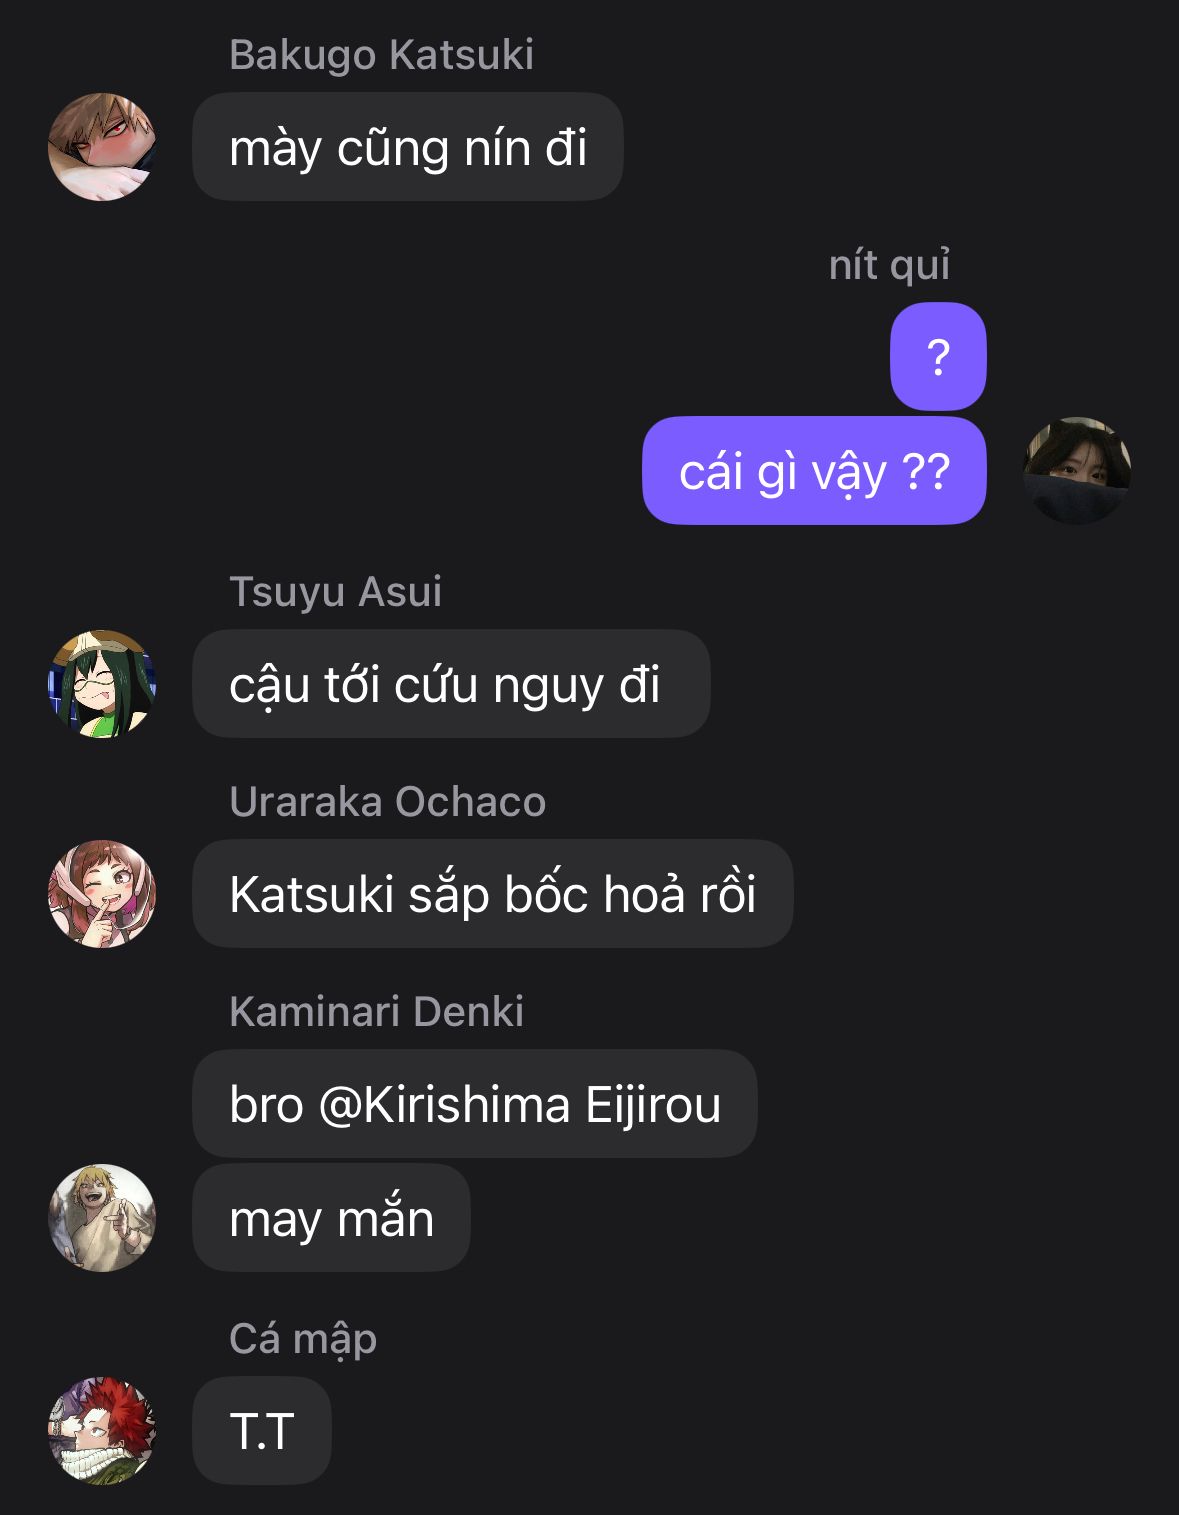Select "Katsuki sắp bốc hoả rồi" message
This screenshot has width=1179, height=1515.
click(493, 894)
